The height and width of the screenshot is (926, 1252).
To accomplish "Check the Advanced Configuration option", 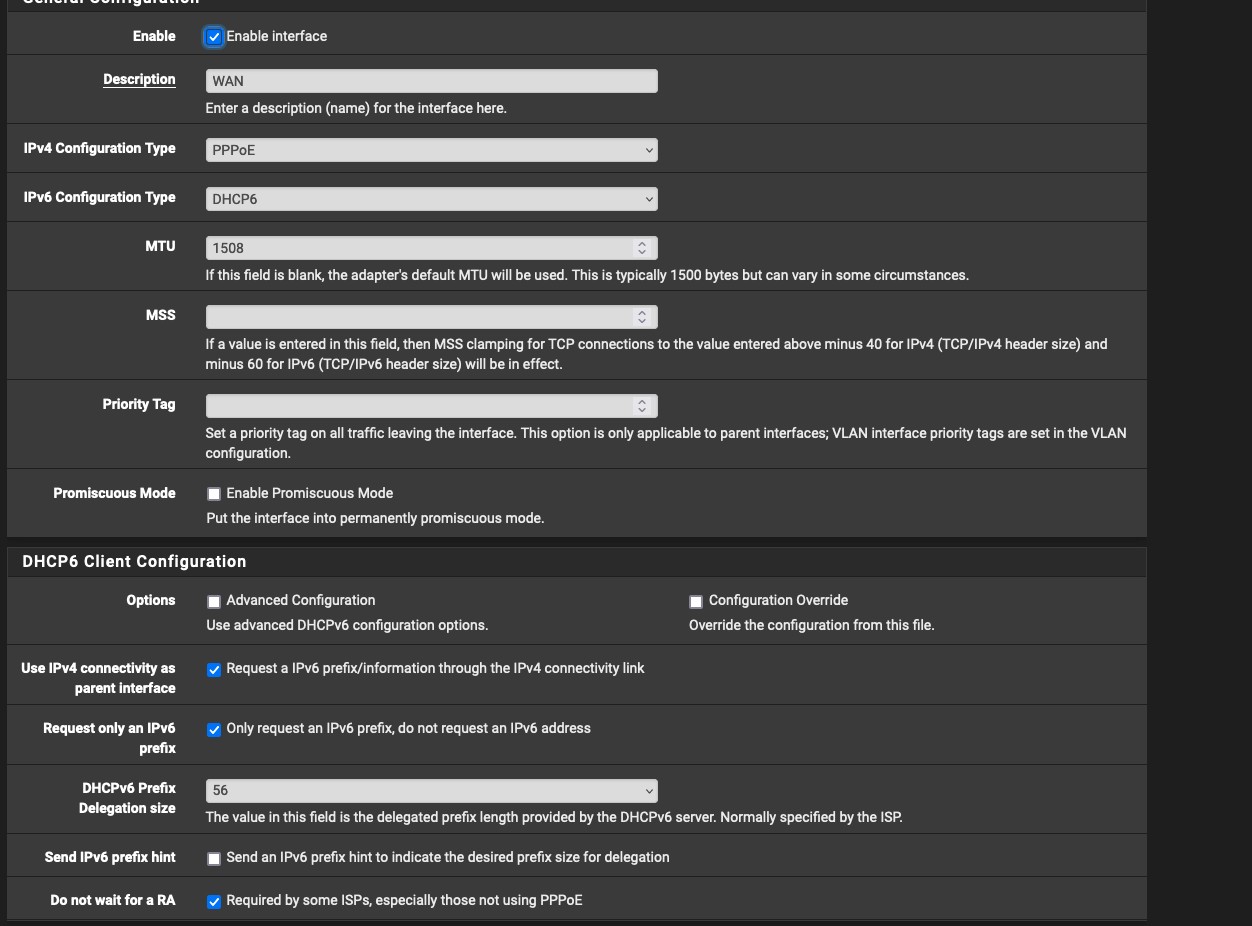I will (214, 602).
